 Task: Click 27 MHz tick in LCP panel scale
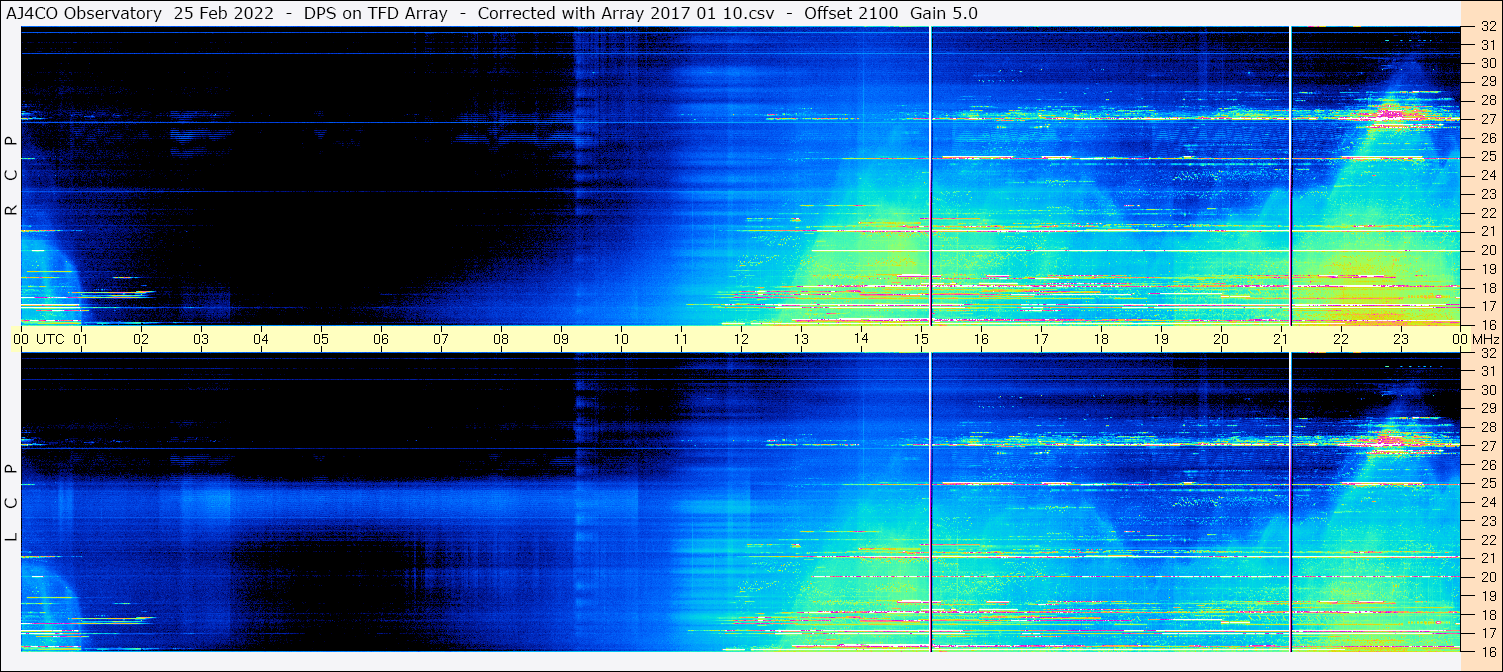1487,446
